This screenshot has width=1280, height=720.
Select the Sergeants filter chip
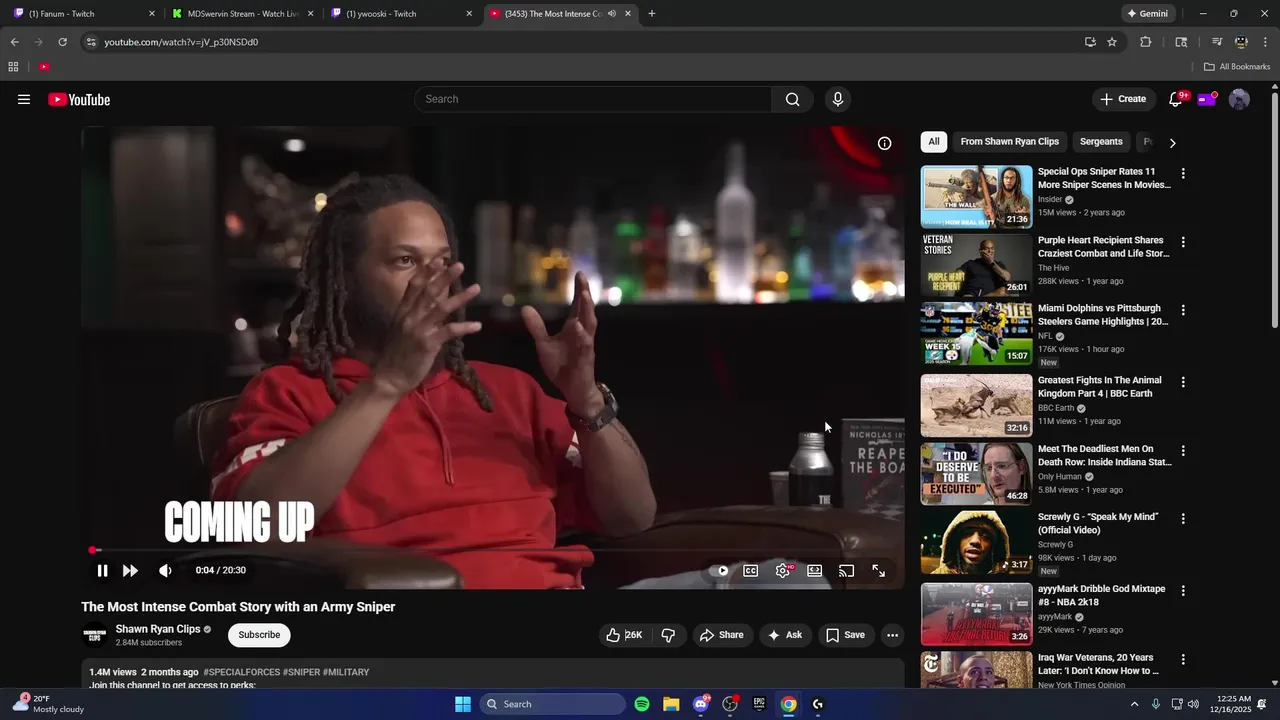1101,142
